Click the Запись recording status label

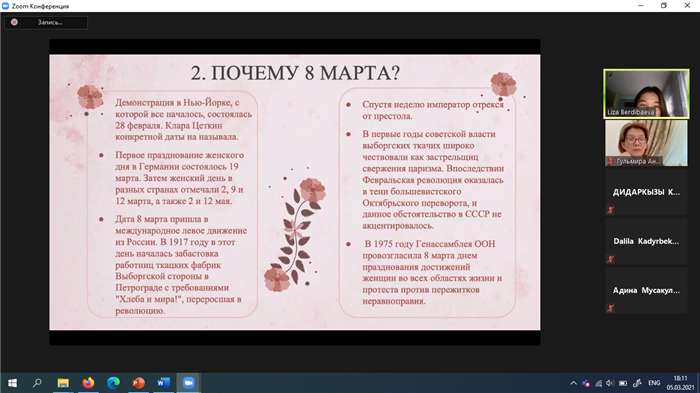click(50, 22)
